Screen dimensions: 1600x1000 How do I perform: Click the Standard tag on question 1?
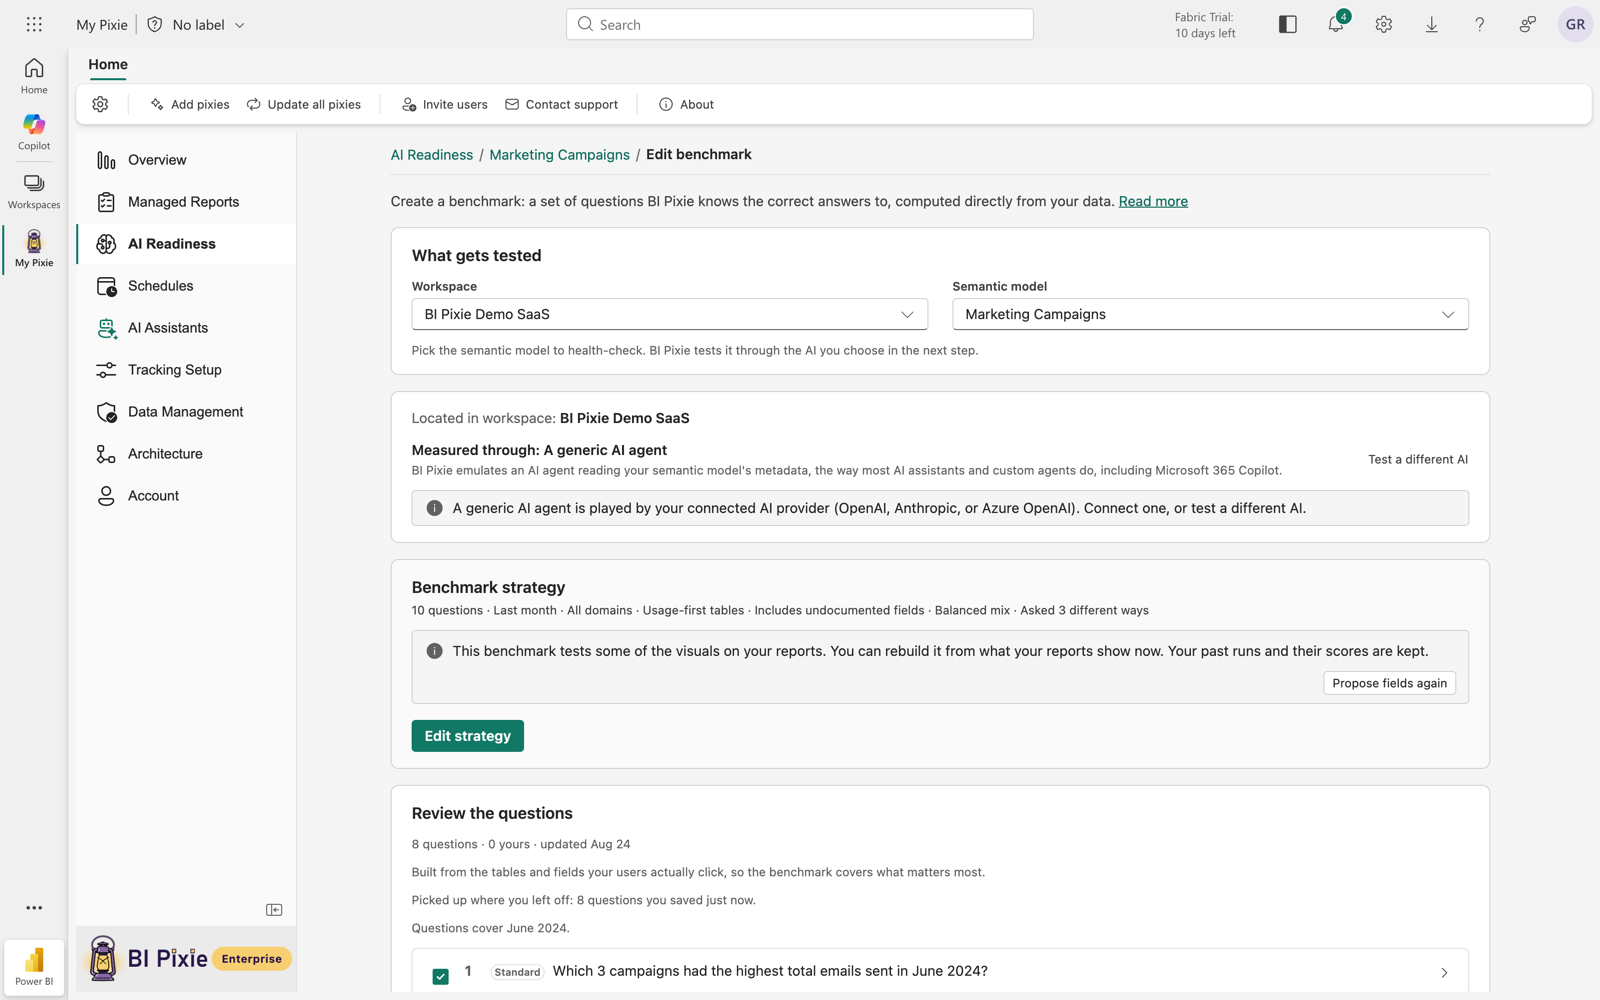(x=517, y=972)
